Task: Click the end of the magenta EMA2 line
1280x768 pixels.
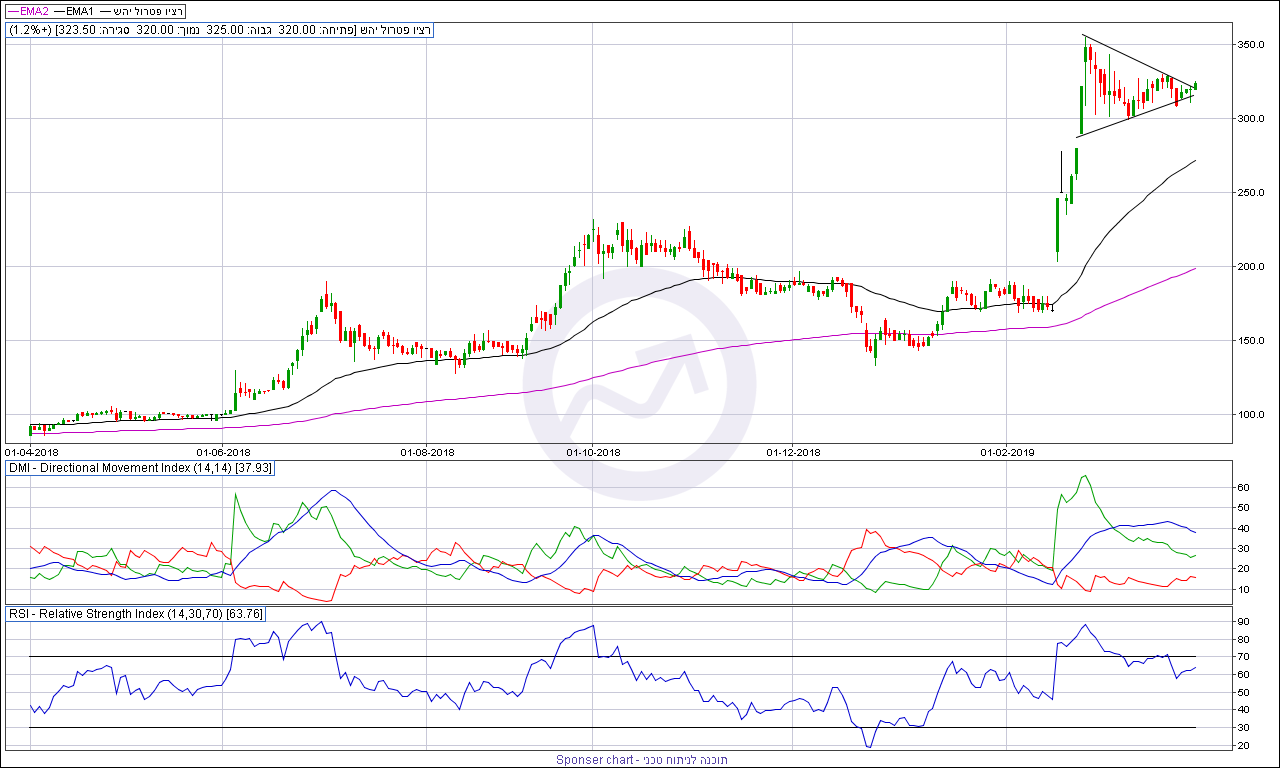Action: coord(1195,268)
